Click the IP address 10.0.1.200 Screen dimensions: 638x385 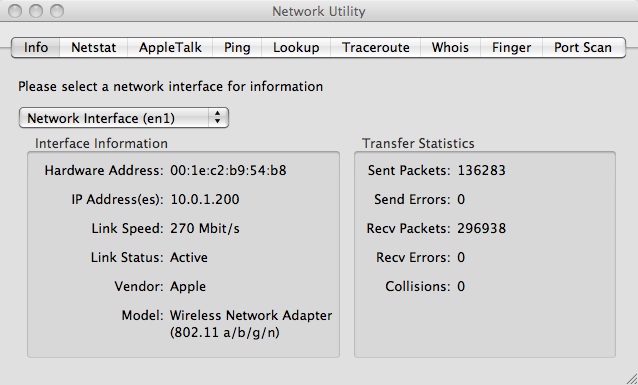[205, 199]
